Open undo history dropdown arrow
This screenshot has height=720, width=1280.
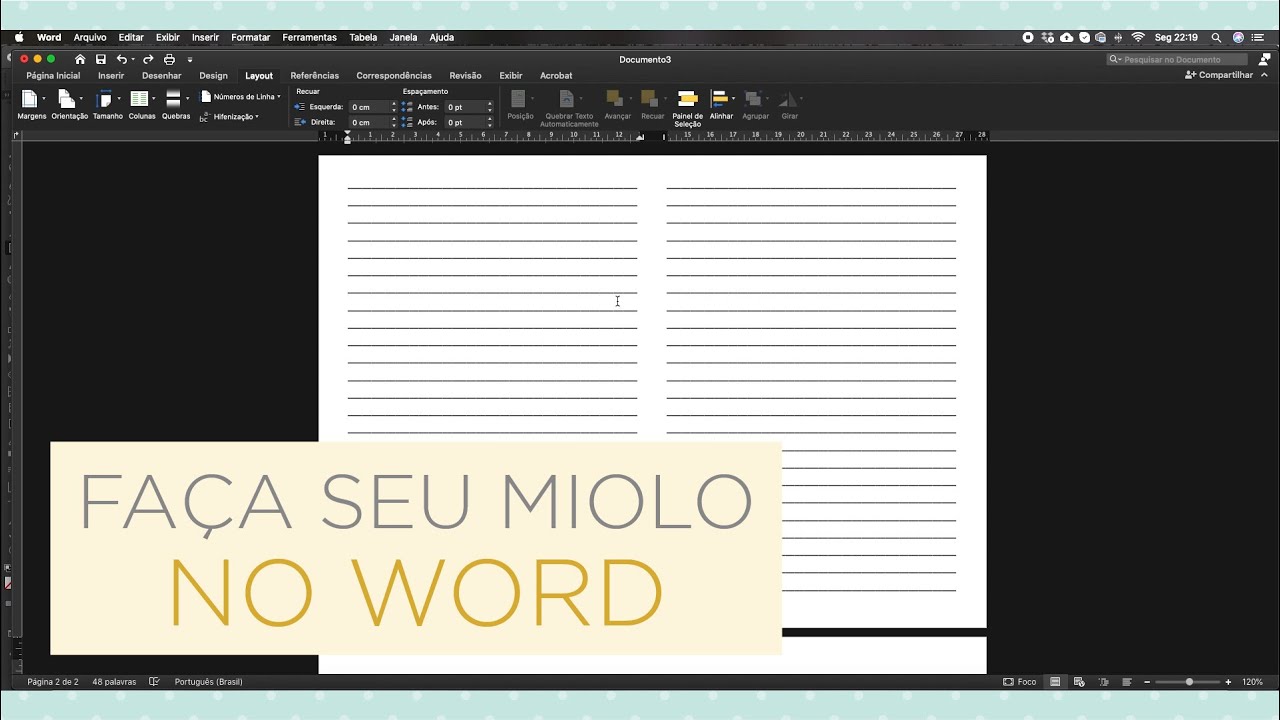(133, 60)
